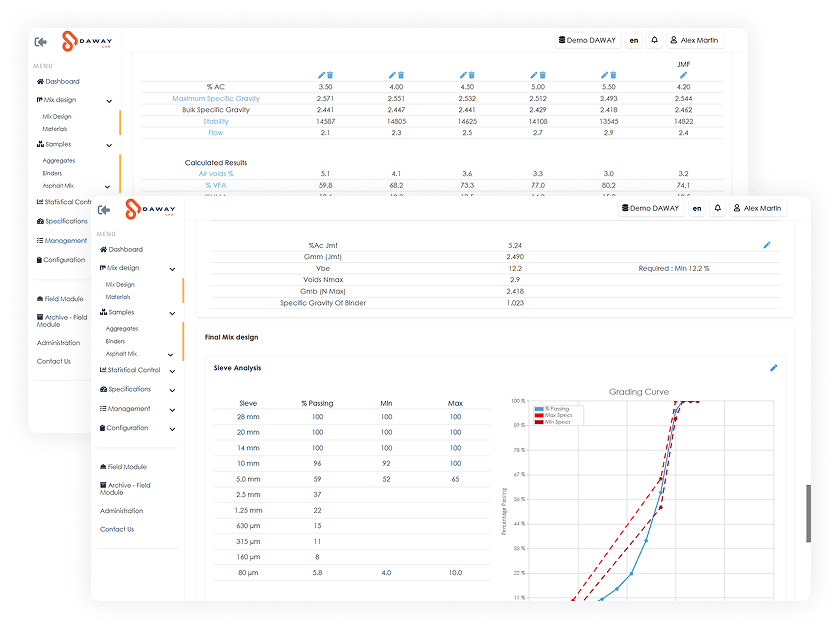Click the notification bell in the back window

(x=654, y=41)
